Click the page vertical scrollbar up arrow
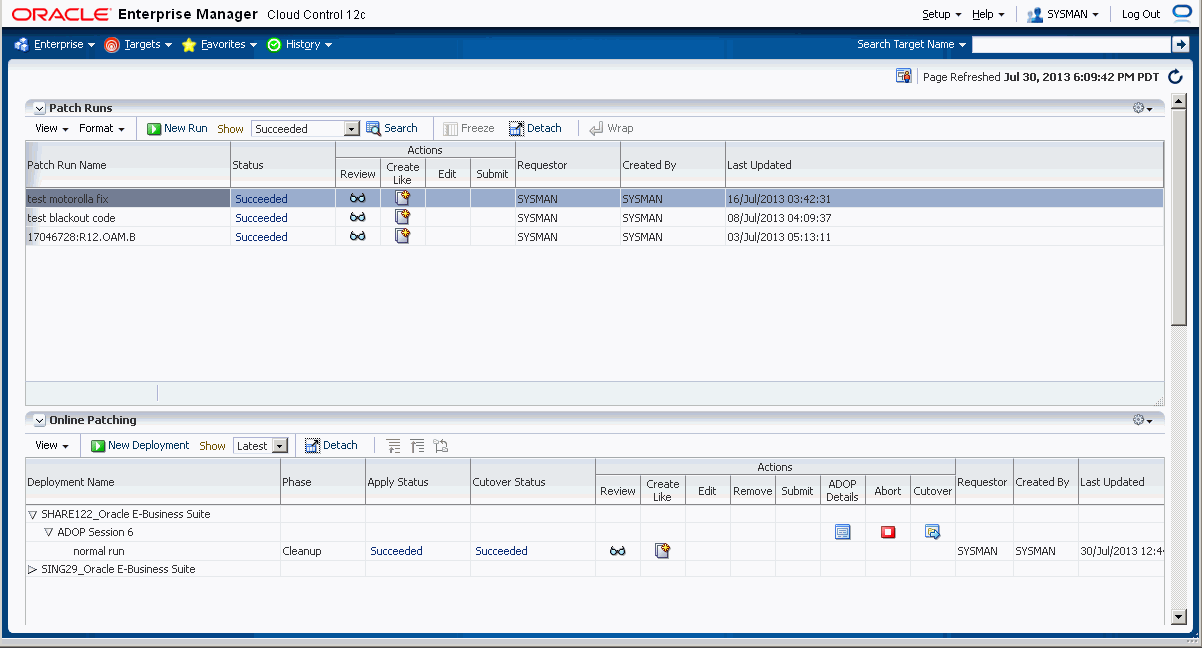 (x=1178, y=101)
